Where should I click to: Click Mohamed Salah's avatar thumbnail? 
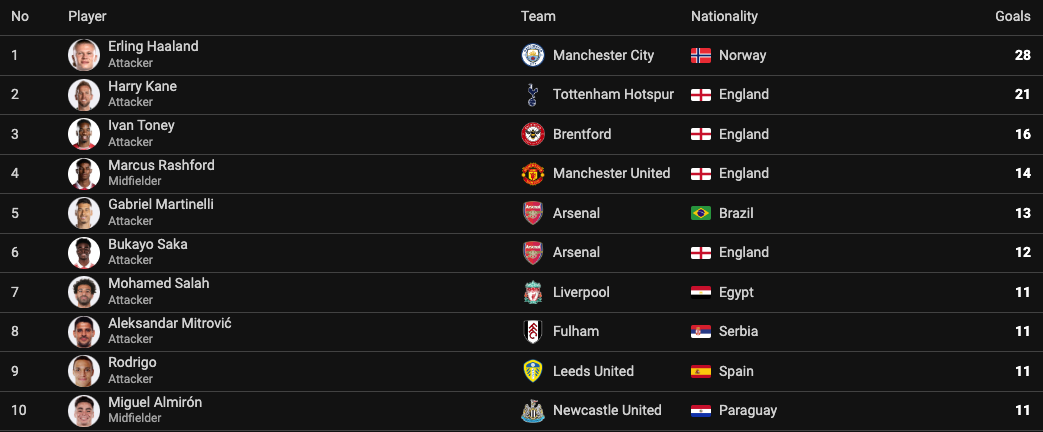pyautogui.click(x=84, y=292)
